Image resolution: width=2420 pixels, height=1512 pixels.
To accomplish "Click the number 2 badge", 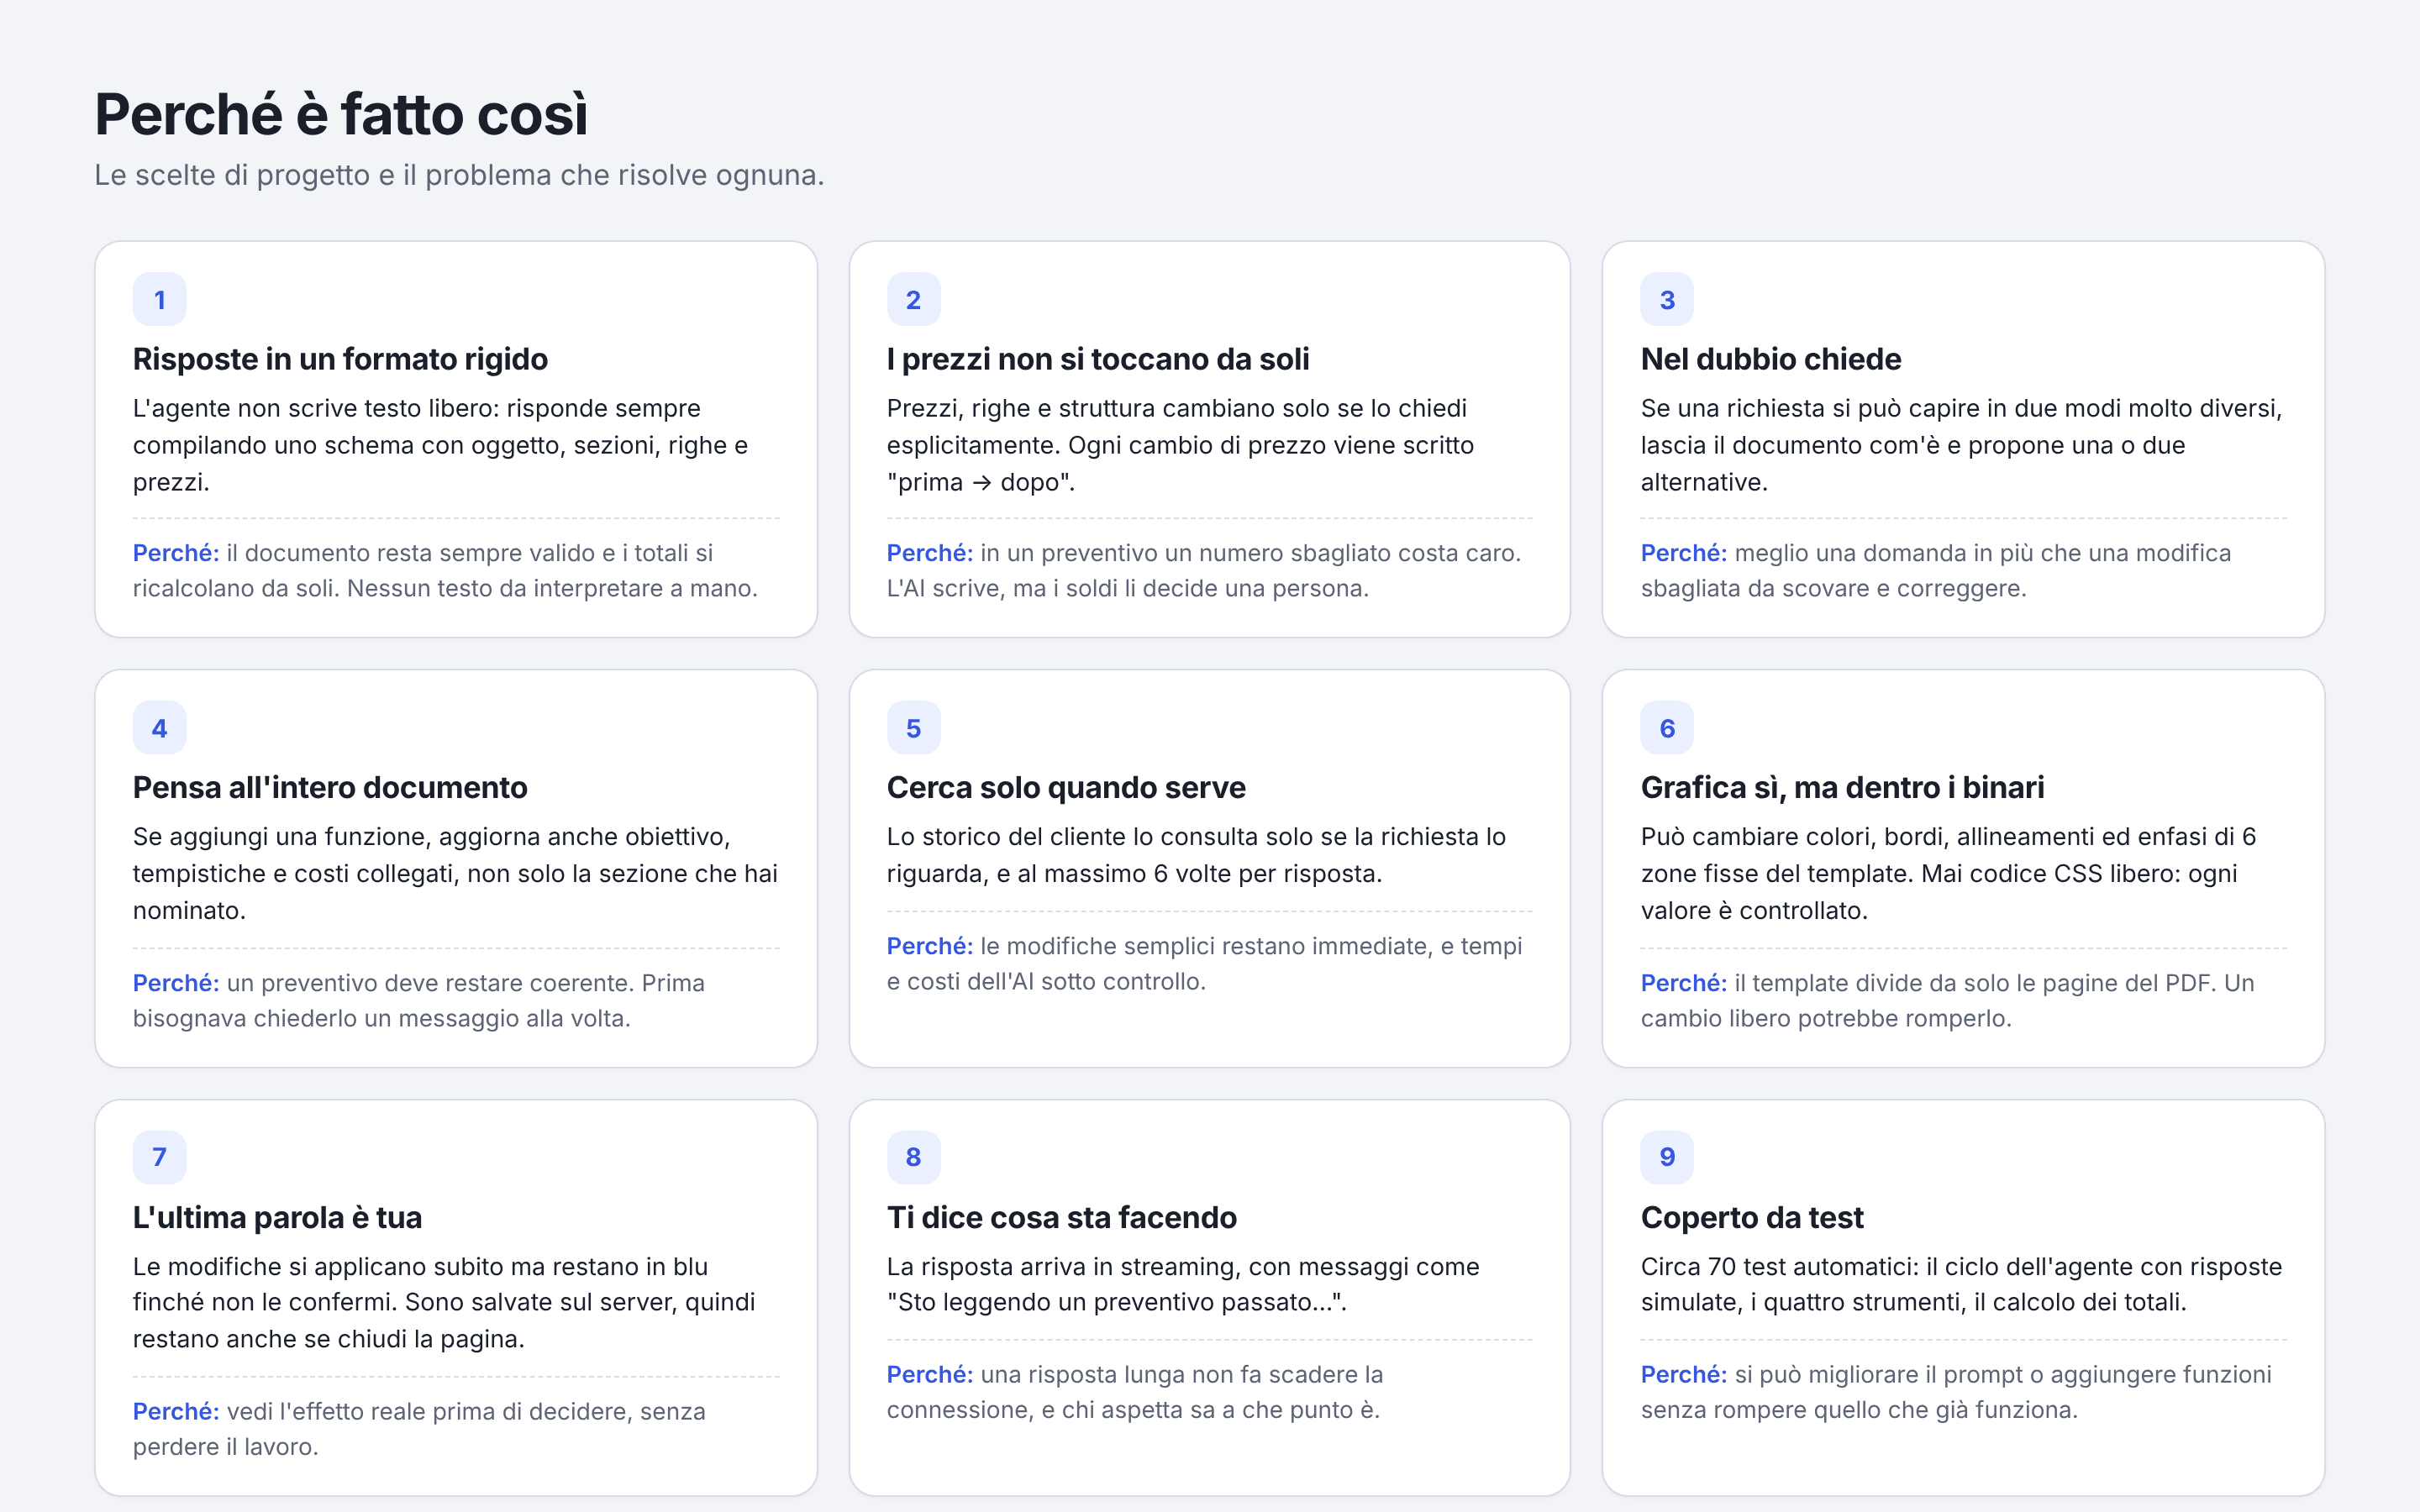I will tap(913, 299).
